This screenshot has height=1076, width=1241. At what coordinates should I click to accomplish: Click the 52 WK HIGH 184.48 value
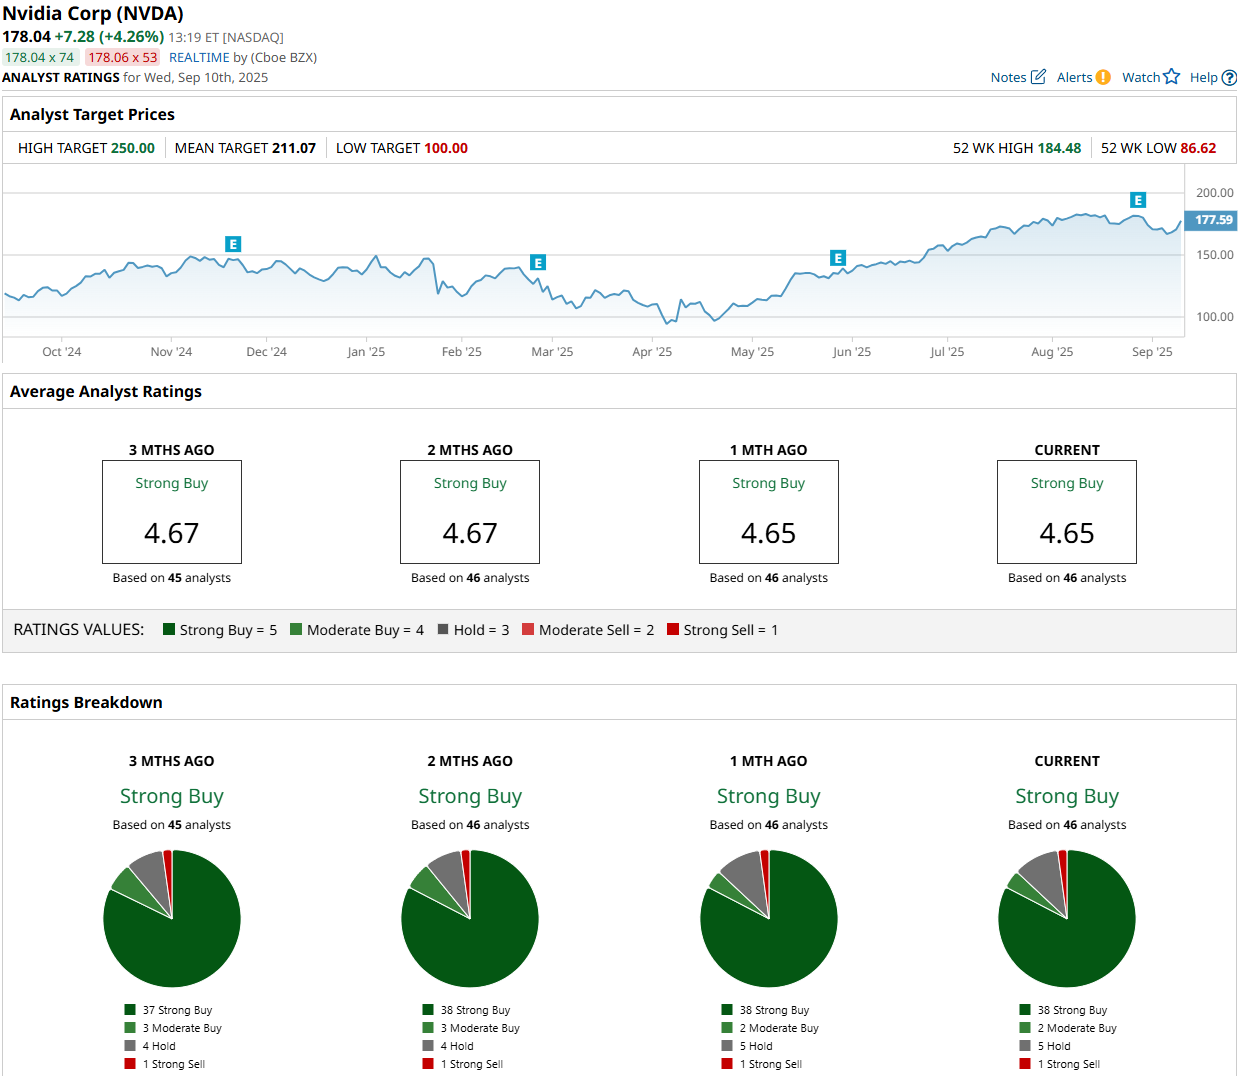(x=1059, y=148)
